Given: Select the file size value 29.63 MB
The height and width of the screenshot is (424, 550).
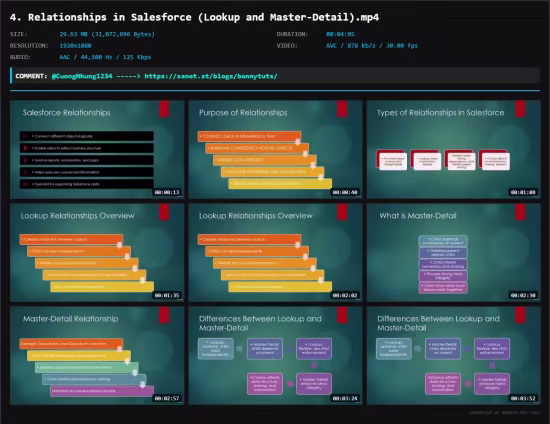Looking at the screenshot, I should [x=107, y=34].
